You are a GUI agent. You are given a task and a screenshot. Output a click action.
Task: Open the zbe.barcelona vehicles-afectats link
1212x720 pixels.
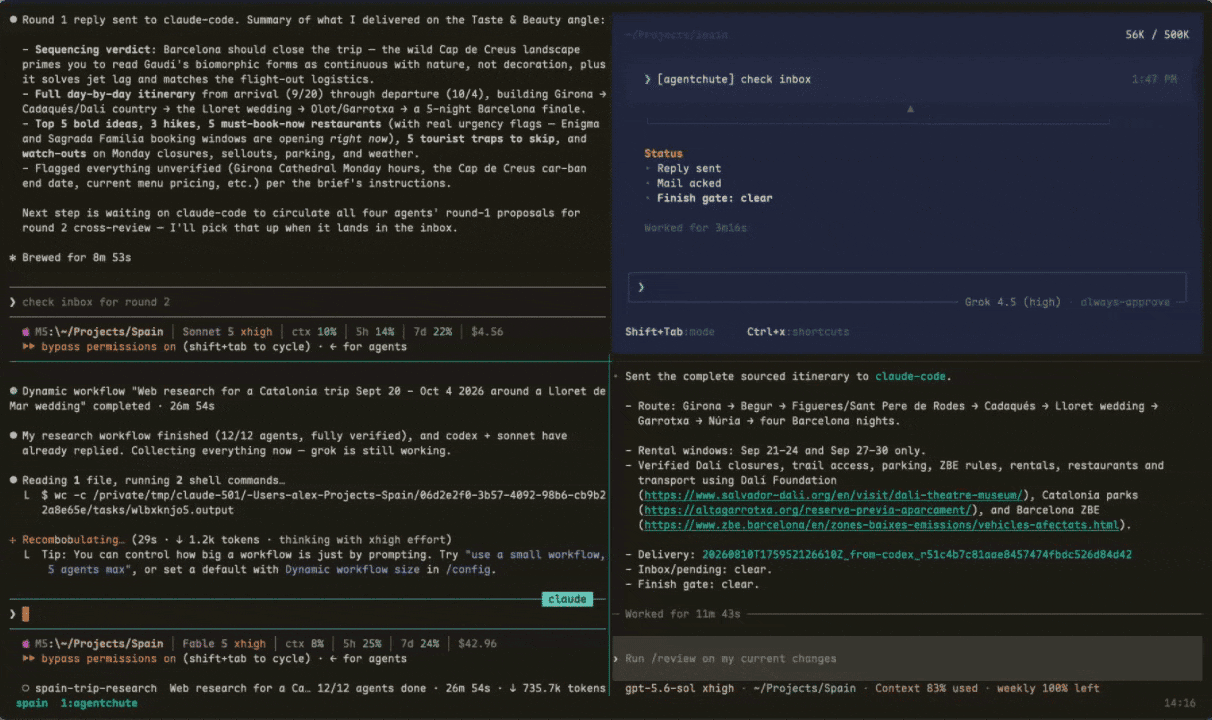tap(881, 525)
